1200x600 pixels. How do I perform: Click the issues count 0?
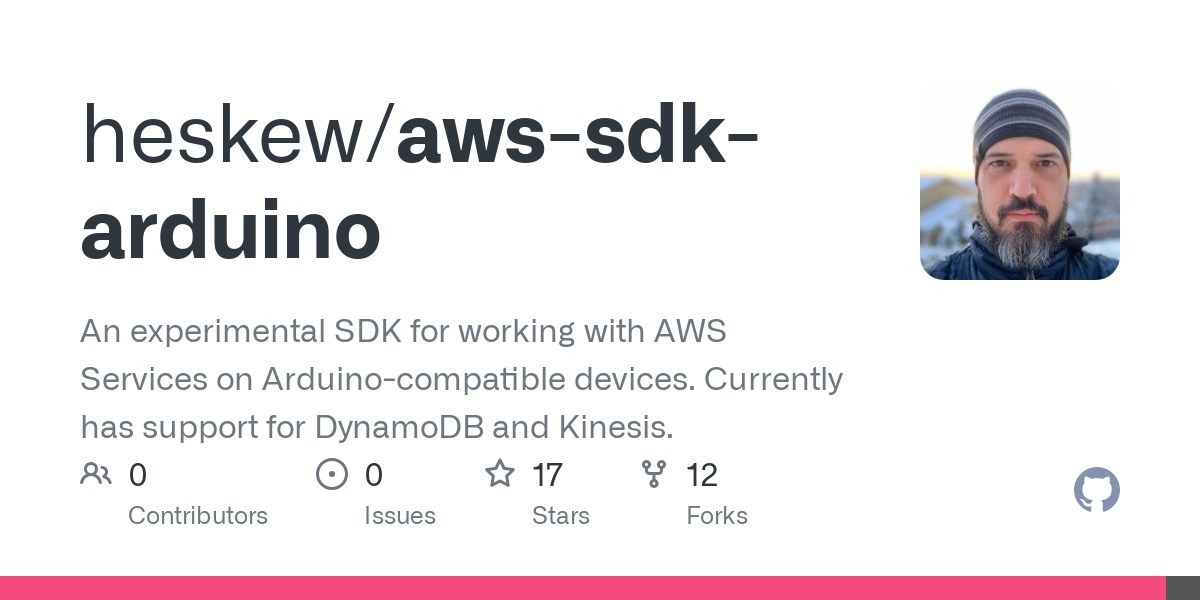pos(374,475)
